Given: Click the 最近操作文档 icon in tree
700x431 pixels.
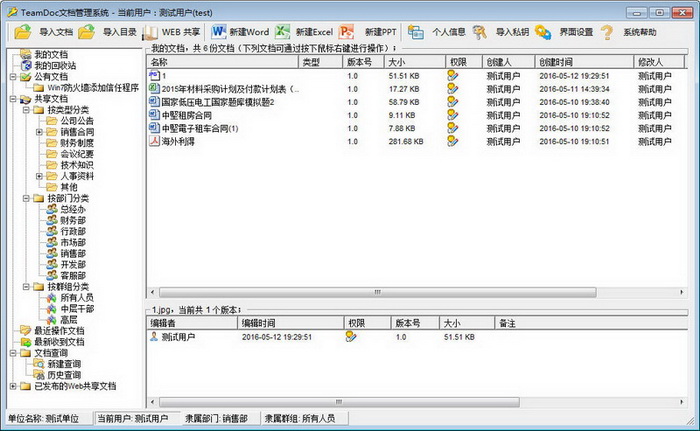Looking at the screenshot, I should (25, 331).
